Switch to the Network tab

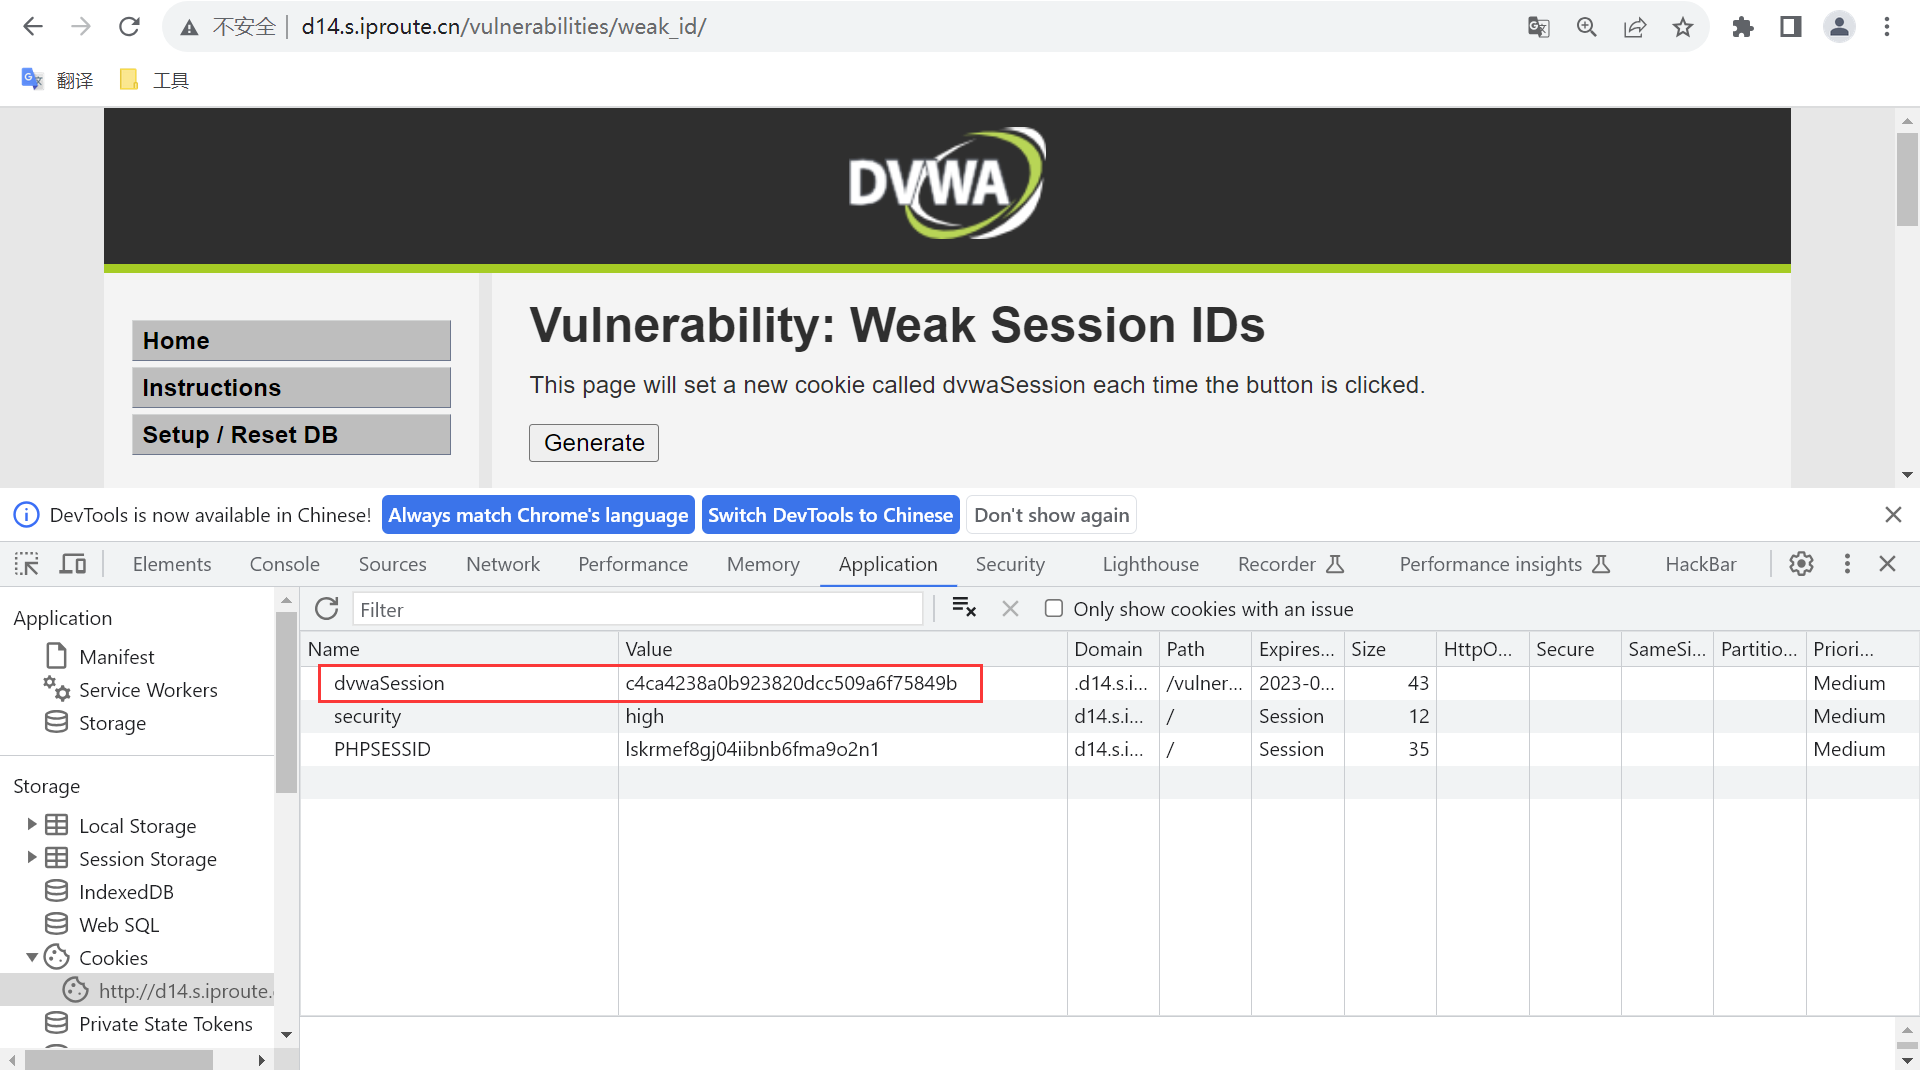502,564
